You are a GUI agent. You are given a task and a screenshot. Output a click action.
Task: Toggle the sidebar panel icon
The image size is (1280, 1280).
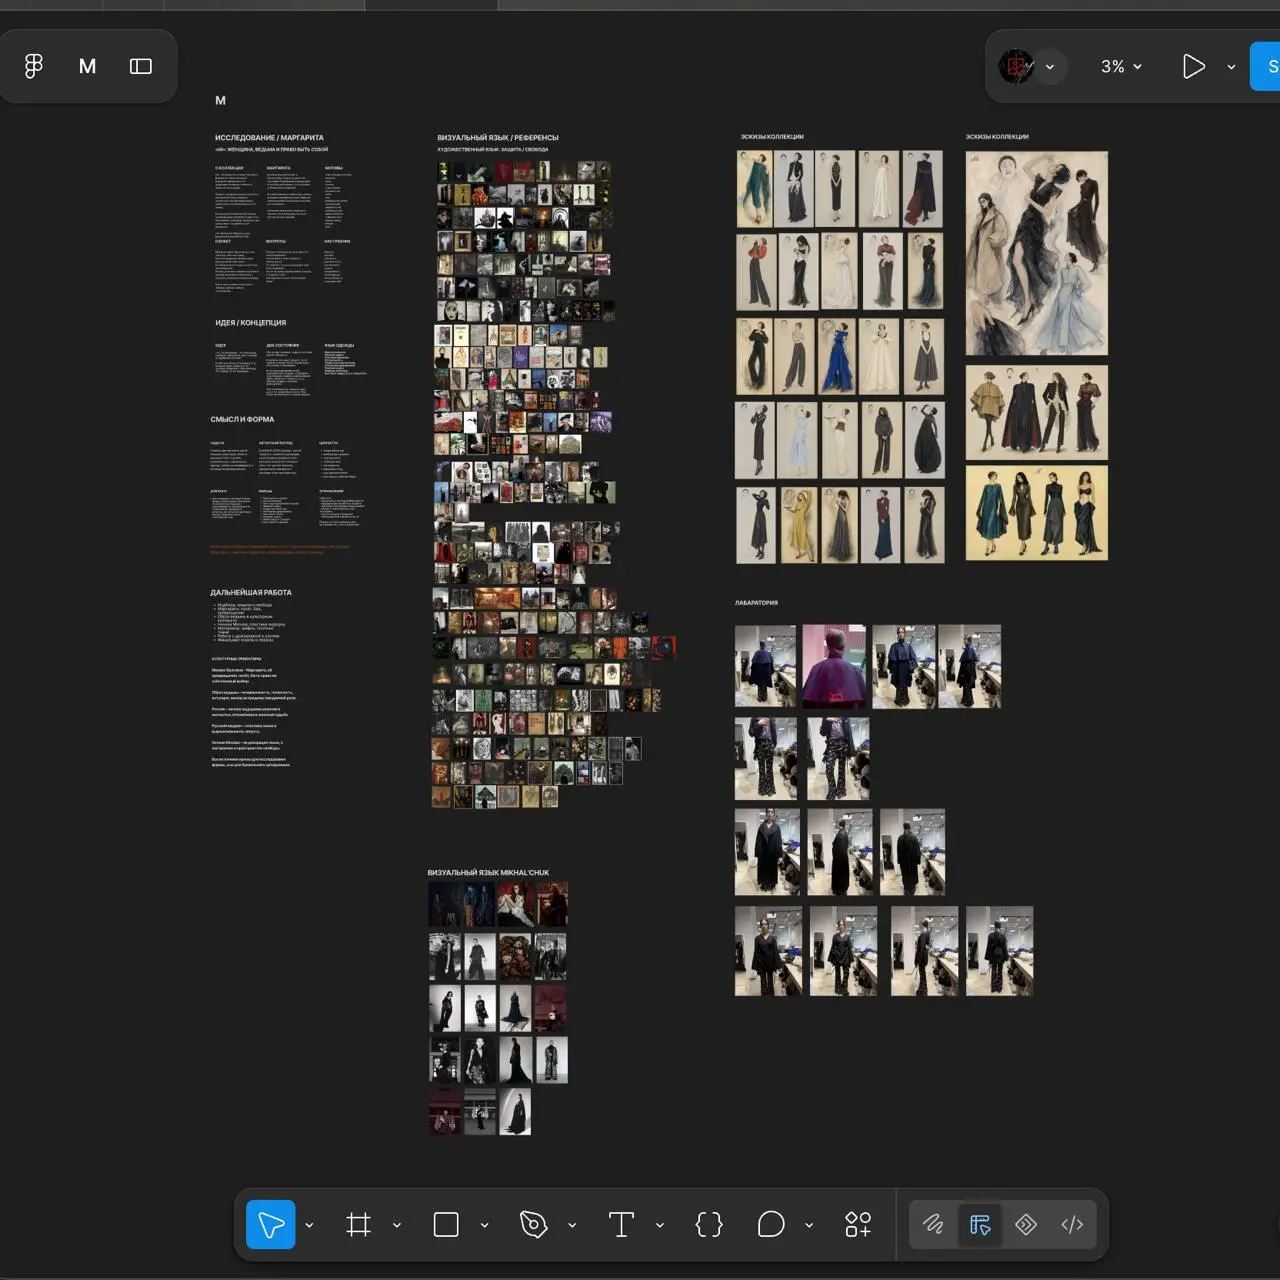141,66
